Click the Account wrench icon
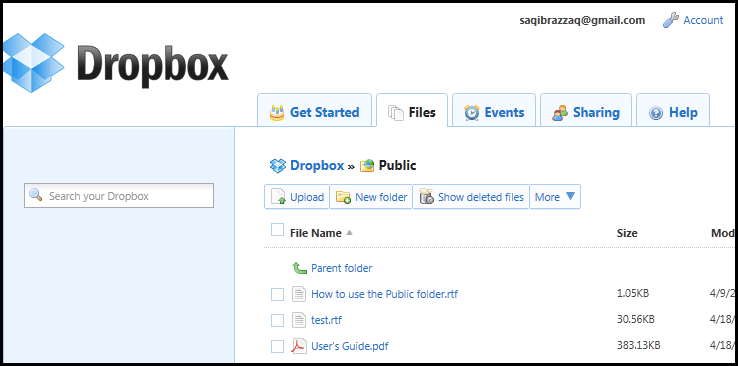This screenshot has height=366, width=738. [x=671, y=20]
